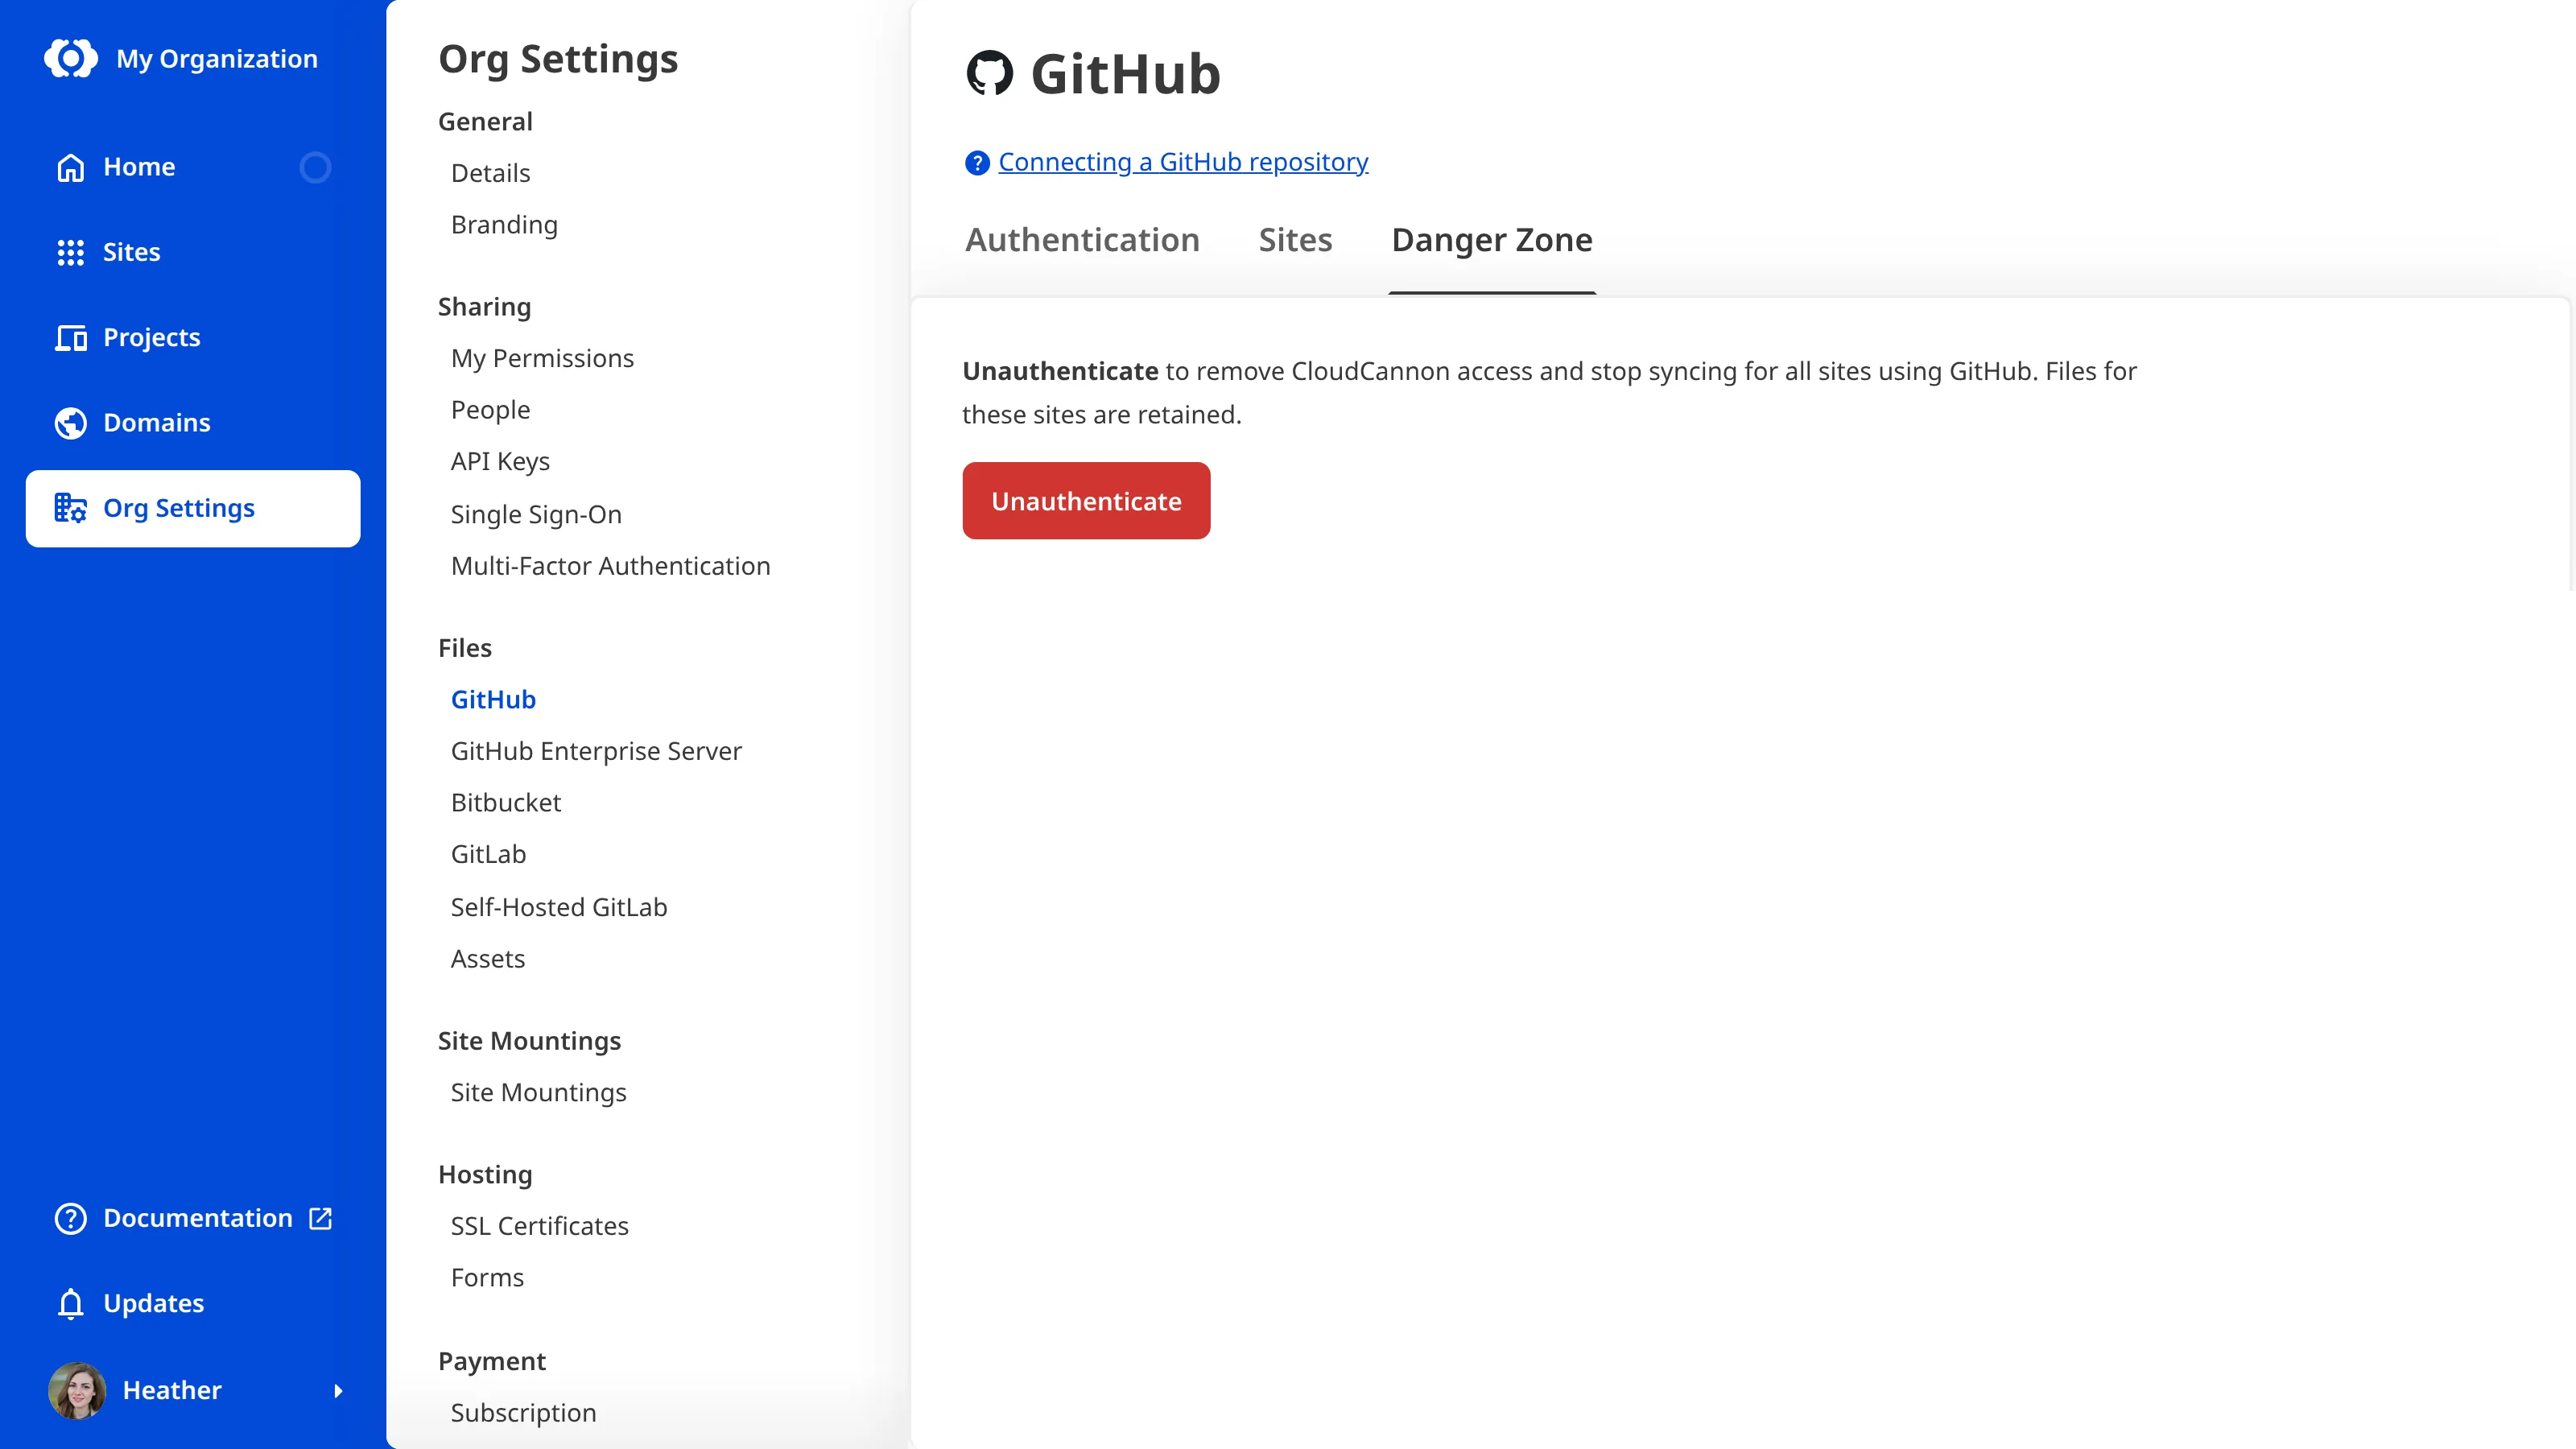The image size is (2576, 1449).
Task: Click the Org Settings building icon
Action: pos(70,508)
